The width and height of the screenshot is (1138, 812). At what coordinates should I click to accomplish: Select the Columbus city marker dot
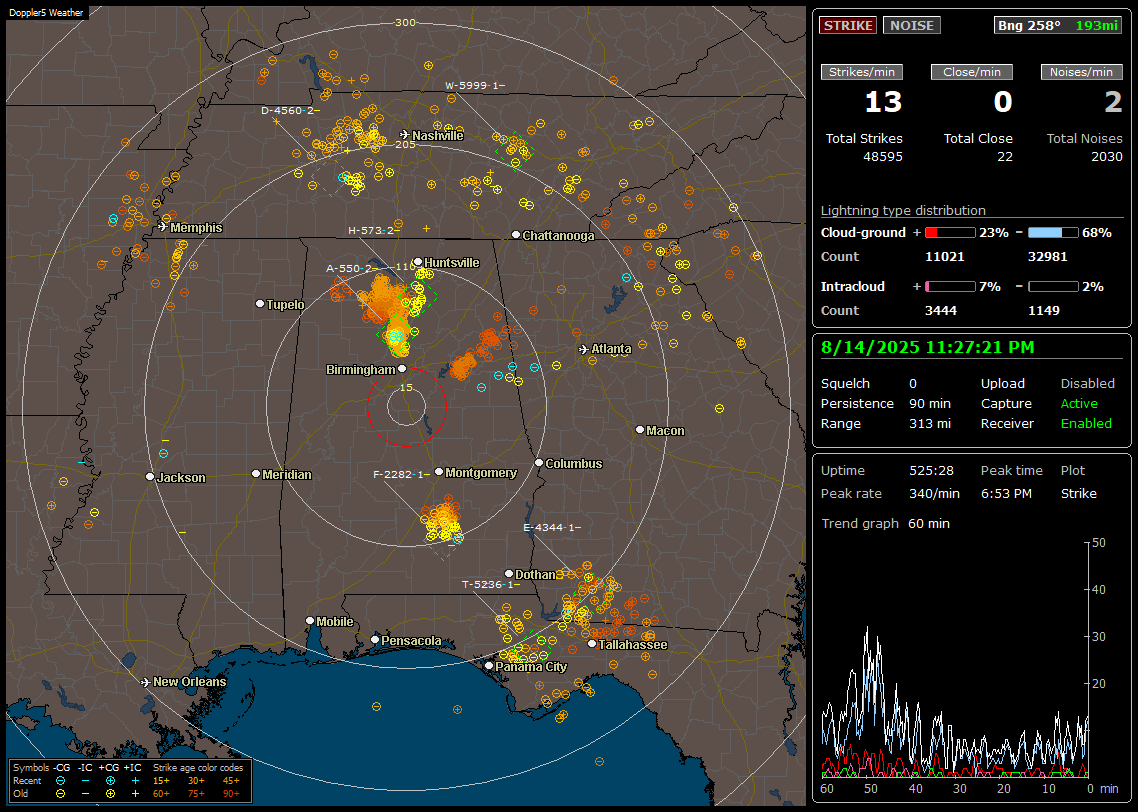539,463
